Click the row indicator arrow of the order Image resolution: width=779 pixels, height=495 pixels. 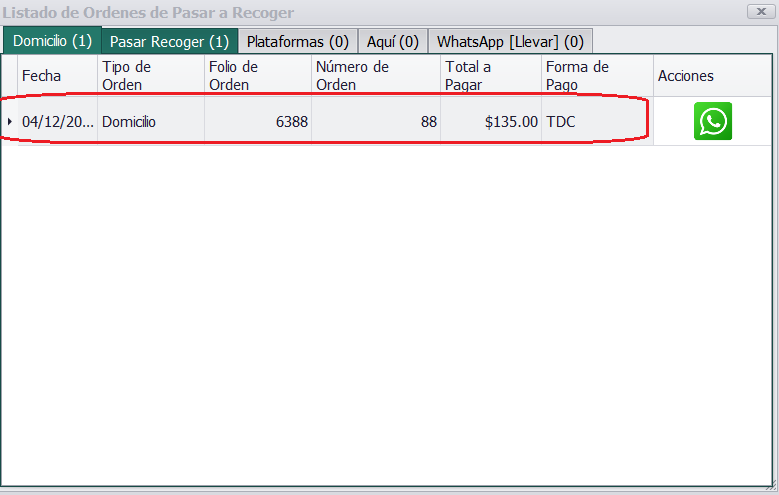(x=10, y=122)
